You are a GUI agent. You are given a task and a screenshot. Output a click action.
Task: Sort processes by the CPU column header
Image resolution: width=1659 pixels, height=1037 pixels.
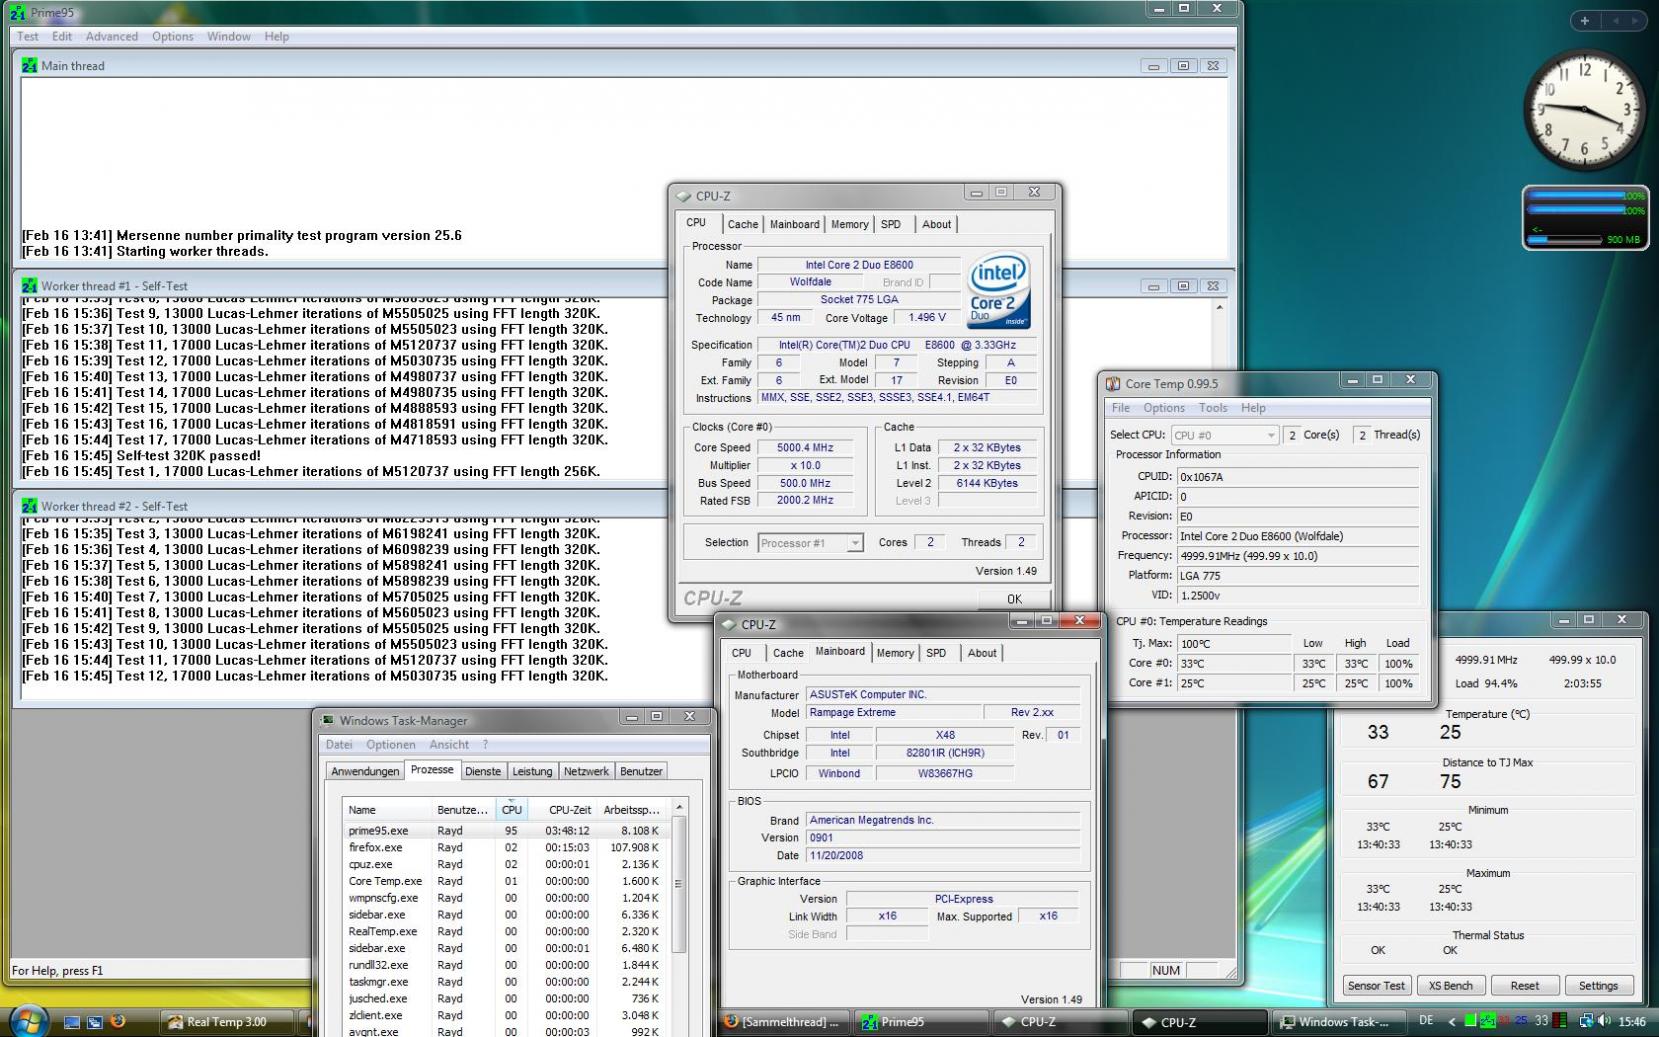511,809
